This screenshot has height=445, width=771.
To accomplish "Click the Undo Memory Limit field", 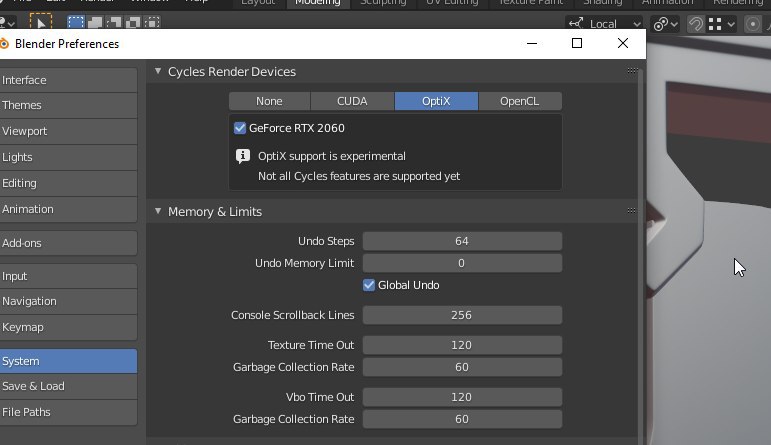I will (462, 263).
